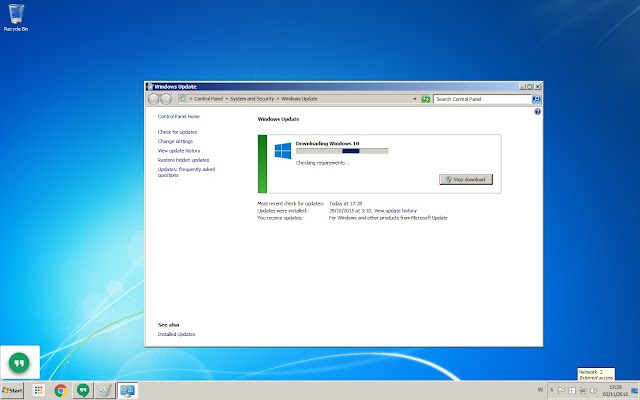Refresh the address bar with green arrows
Image resolution: width=640 pixels, height=400 pixels.
coord(426,99)
